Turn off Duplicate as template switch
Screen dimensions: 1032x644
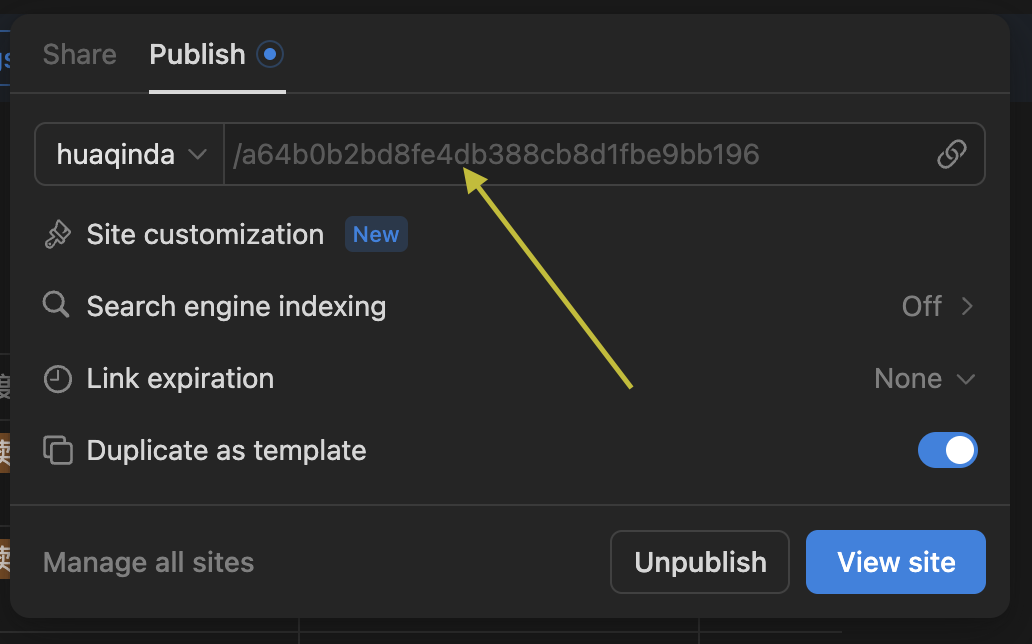click(x=947, y=450)
